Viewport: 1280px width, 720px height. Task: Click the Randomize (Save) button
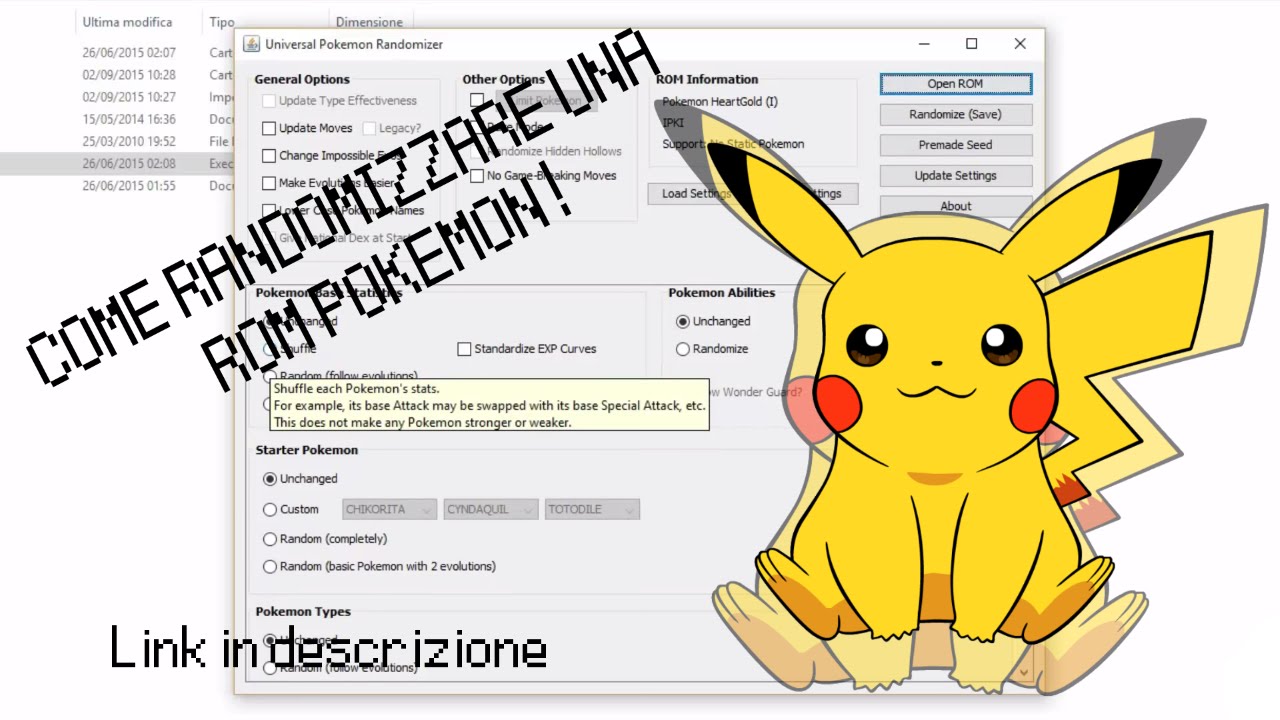pyautogui.click(x=955, y=114)
